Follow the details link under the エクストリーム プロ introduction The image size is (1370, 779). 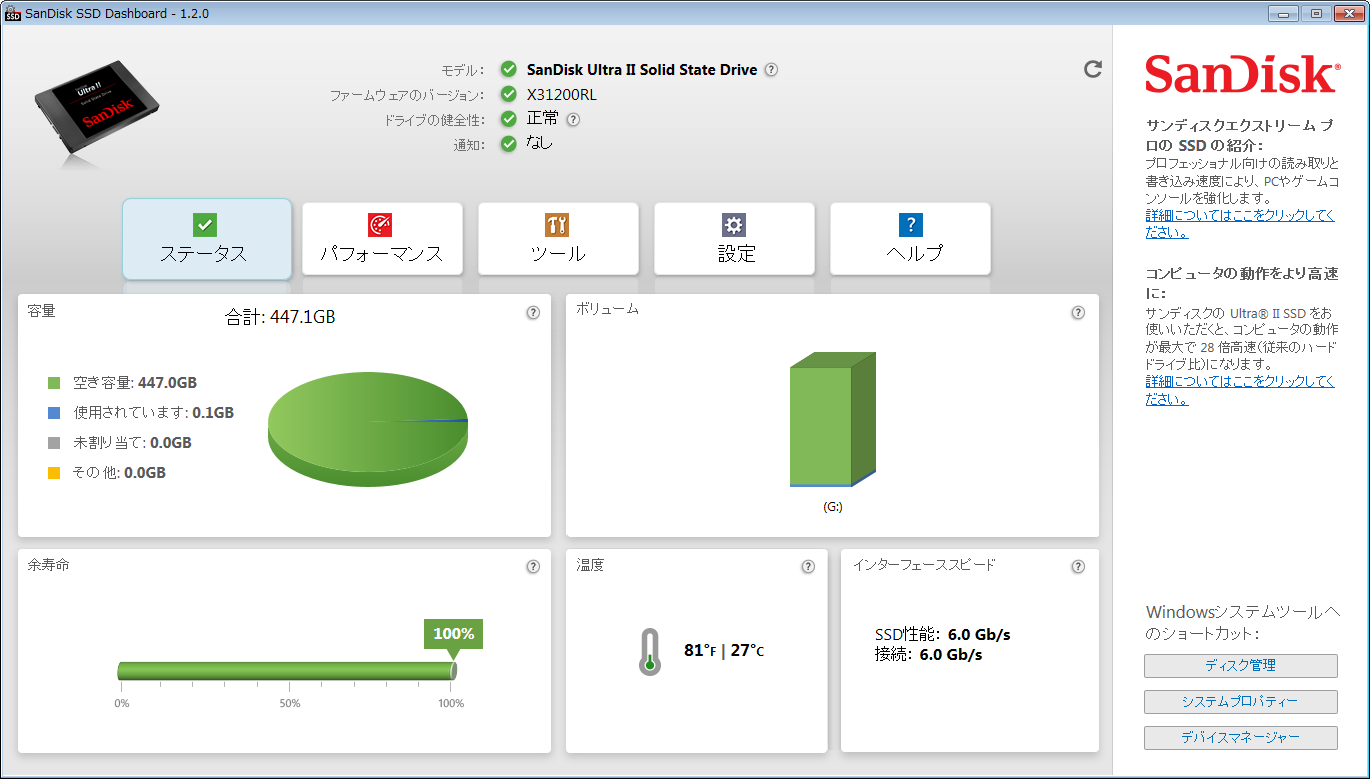1240,224
